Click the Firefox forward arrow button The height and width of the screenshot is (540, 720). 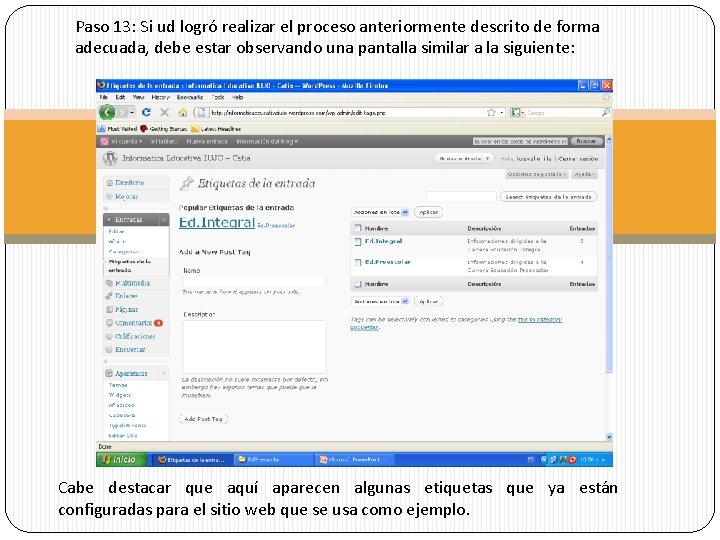(123, 112)
